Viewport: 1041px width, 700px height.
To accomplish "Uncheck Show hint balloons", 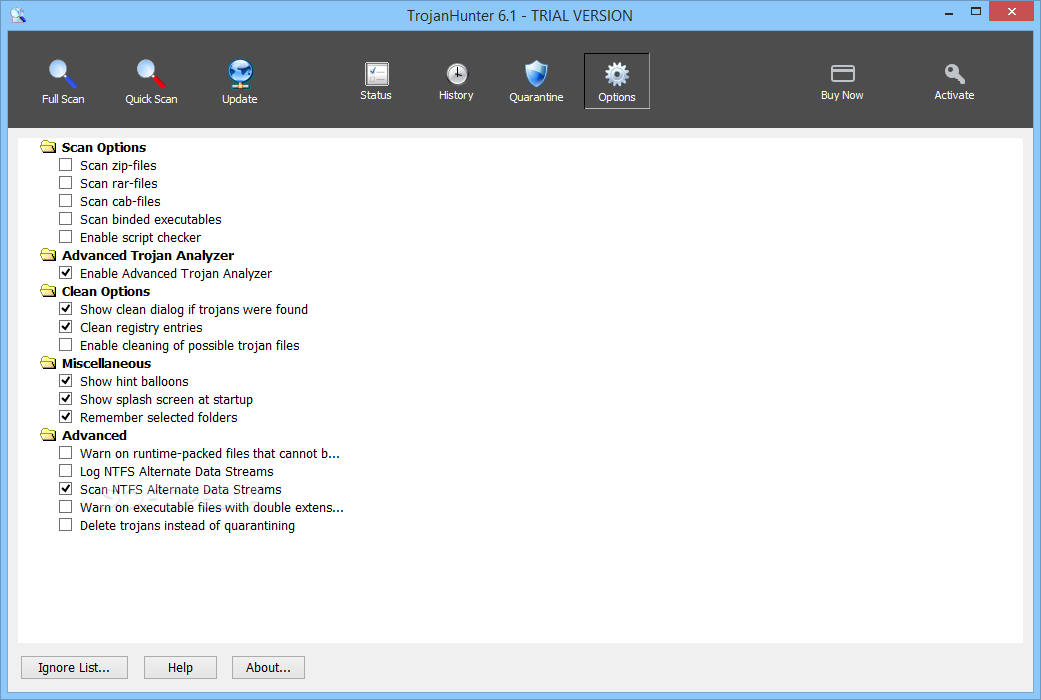I will pos(66,381).
